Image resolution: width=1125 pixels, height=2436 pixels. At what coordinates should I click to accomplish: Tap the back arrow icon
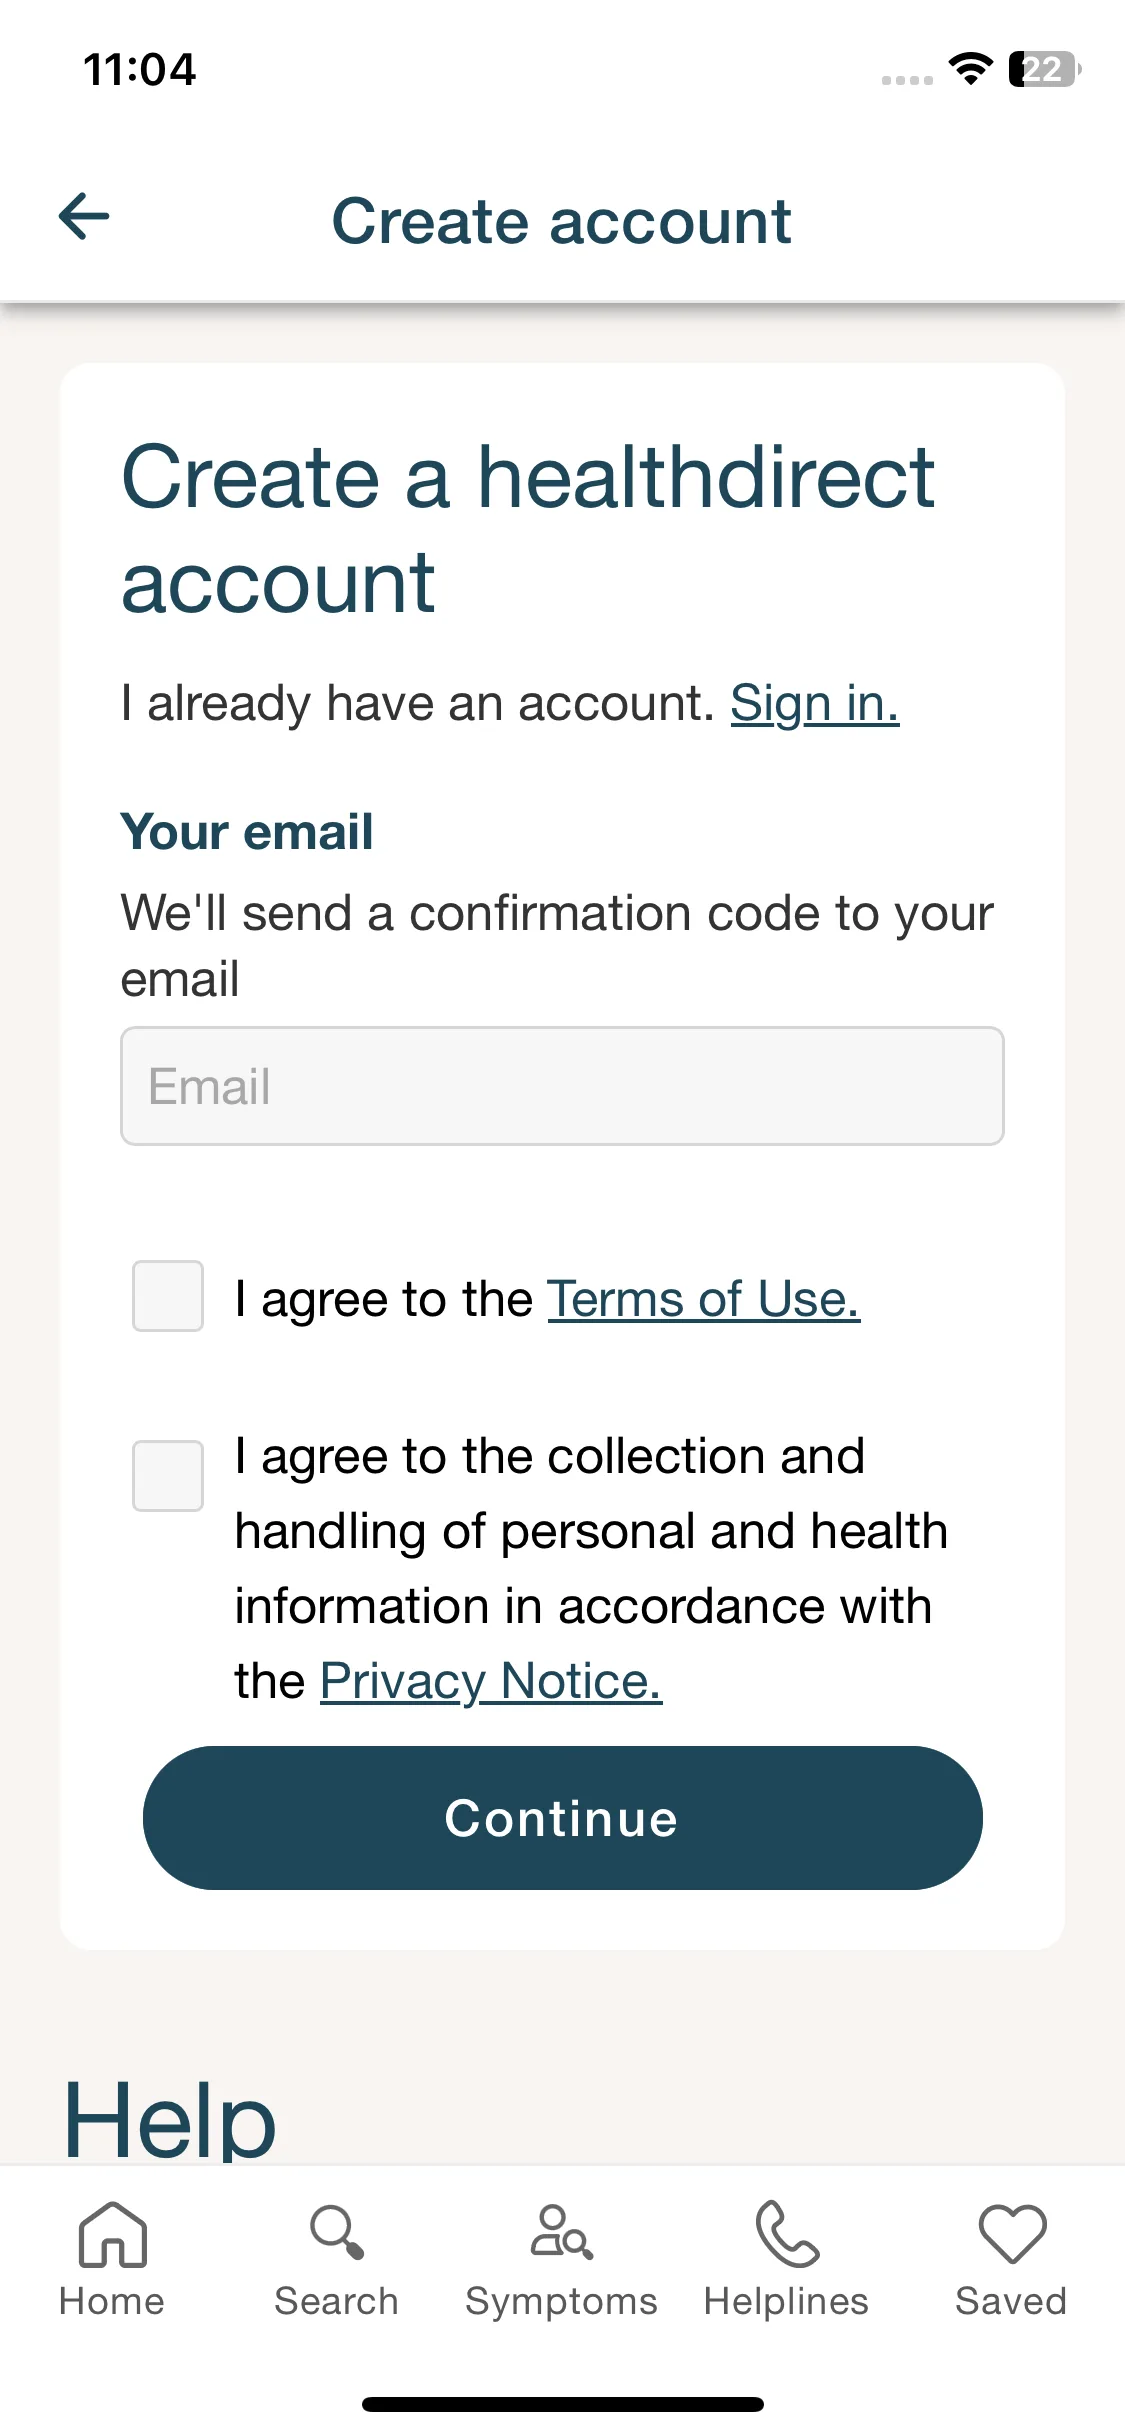84,217
